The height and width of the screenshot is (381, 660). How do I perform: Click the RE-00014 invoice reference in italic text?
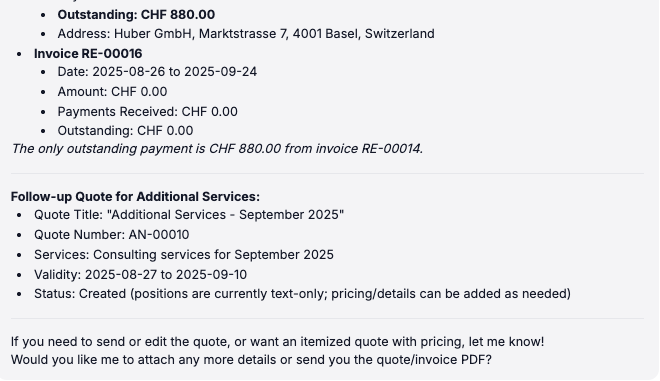[391, 149]
